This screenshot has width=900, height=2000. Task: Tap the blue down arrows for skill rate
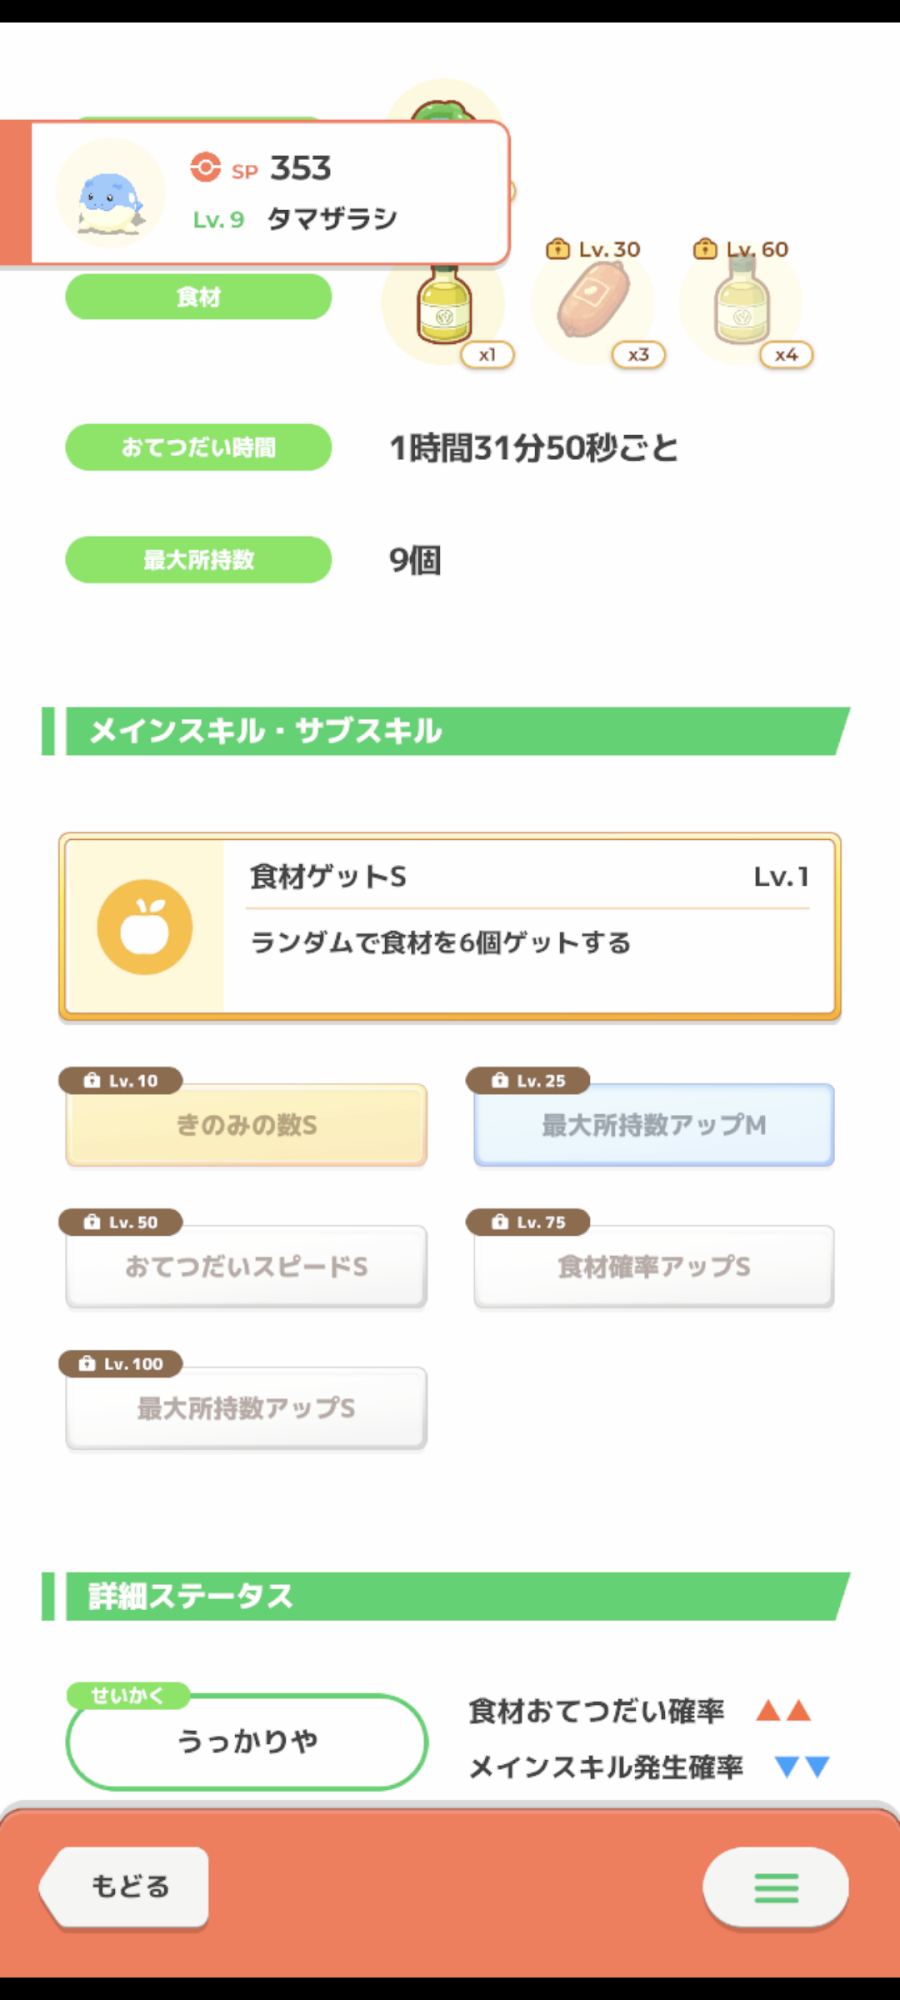802,1767
